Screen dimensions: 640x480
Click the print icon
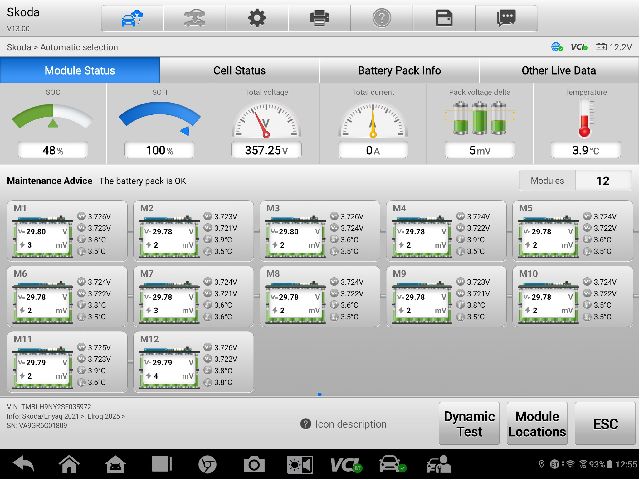coord(319,18)
